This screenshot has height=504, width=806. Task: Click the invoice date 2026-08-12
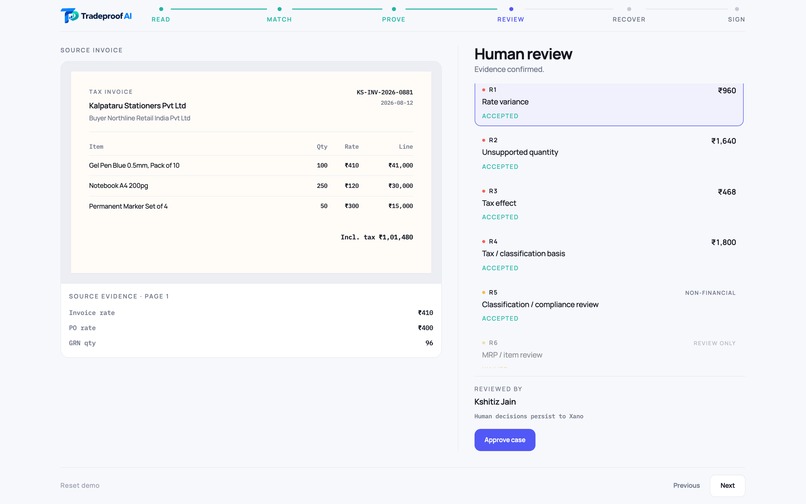click(x=396, y=103)
